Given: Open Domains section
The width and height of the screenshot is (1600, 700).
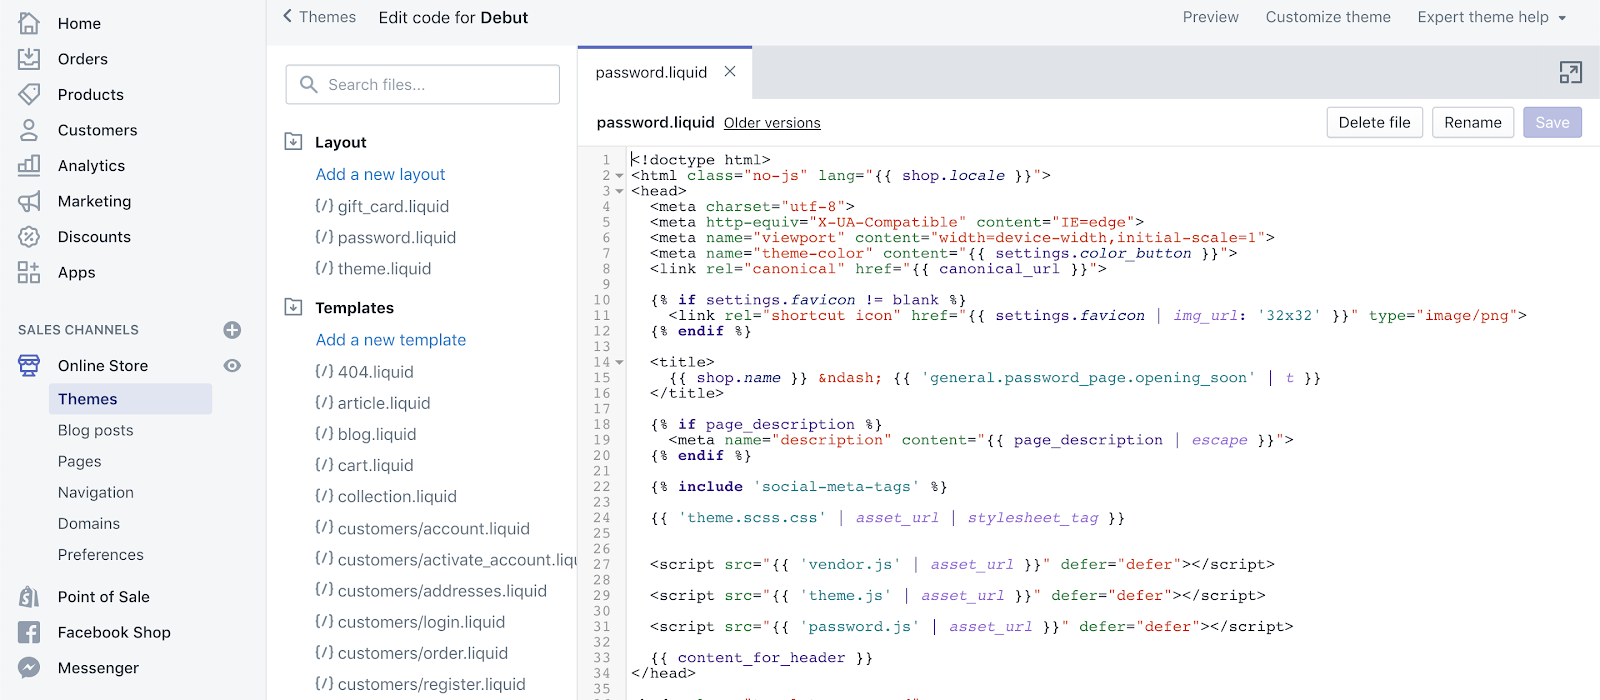Looking at the screenshot, I should pos(89,523).
